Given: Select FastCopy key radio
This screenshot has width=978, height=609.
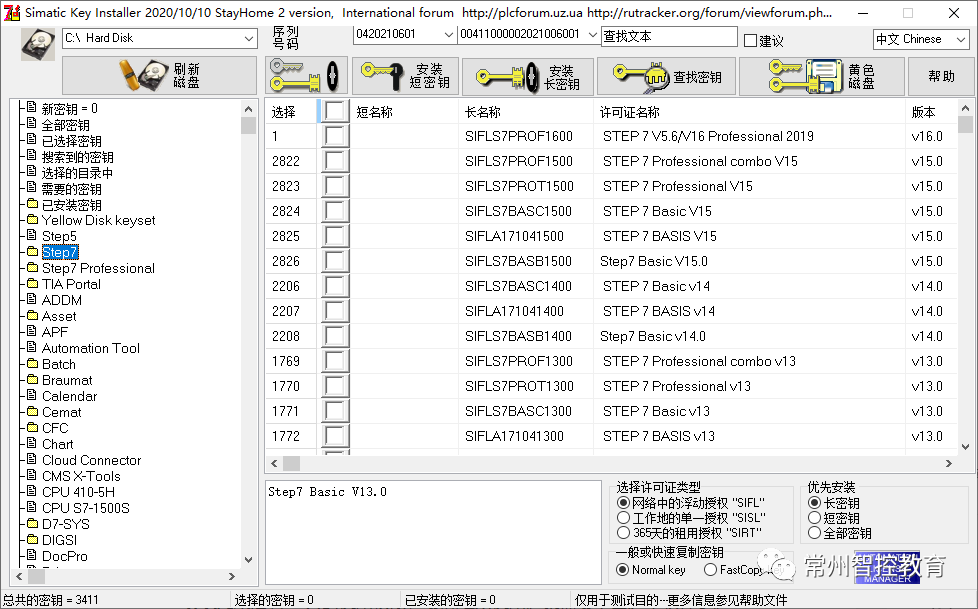Looking at the screenshot, I should (x=710, y=569).
